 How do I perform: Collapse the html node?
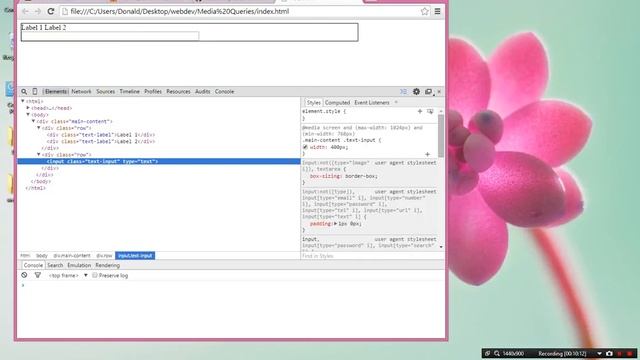(23, 101)
